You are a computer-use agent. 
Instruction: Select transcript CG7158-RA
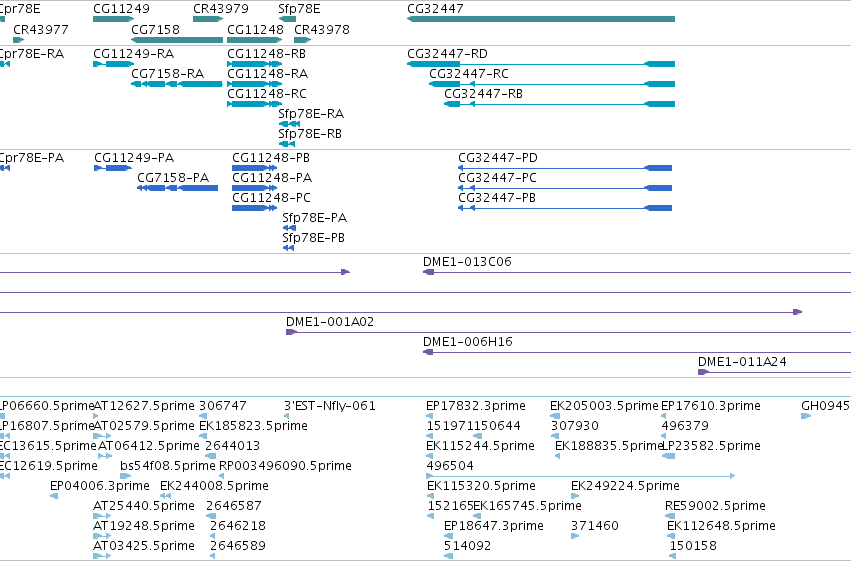(177, 84)
